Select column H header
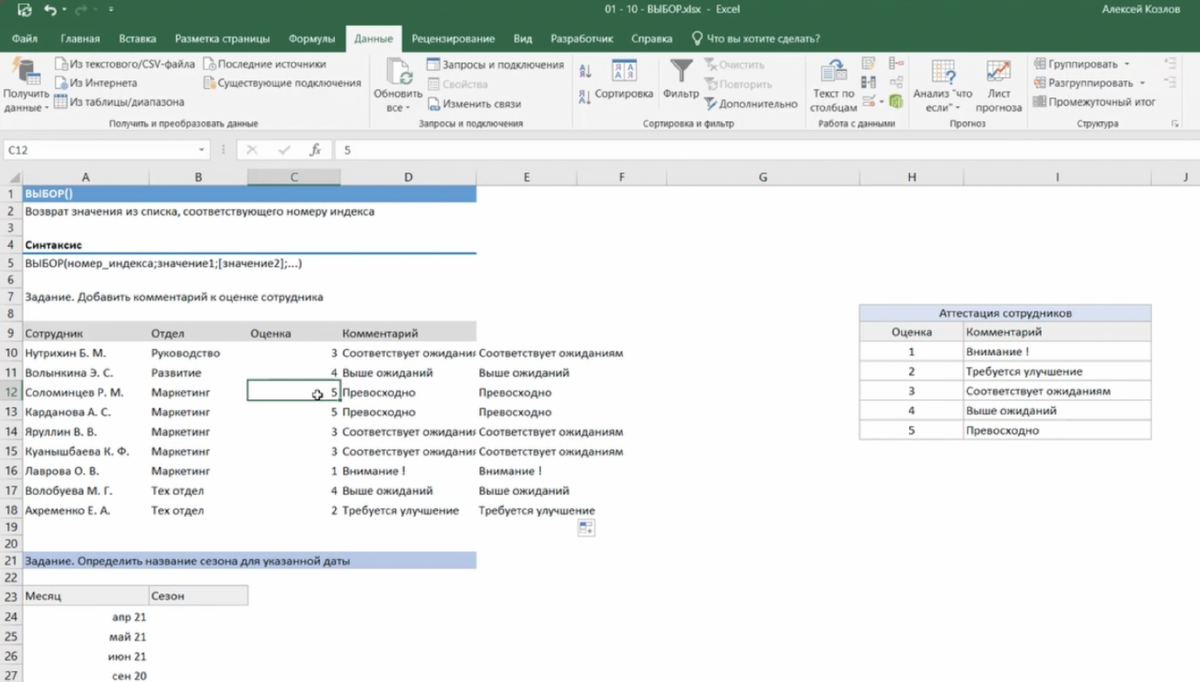 tap(912, 177)
